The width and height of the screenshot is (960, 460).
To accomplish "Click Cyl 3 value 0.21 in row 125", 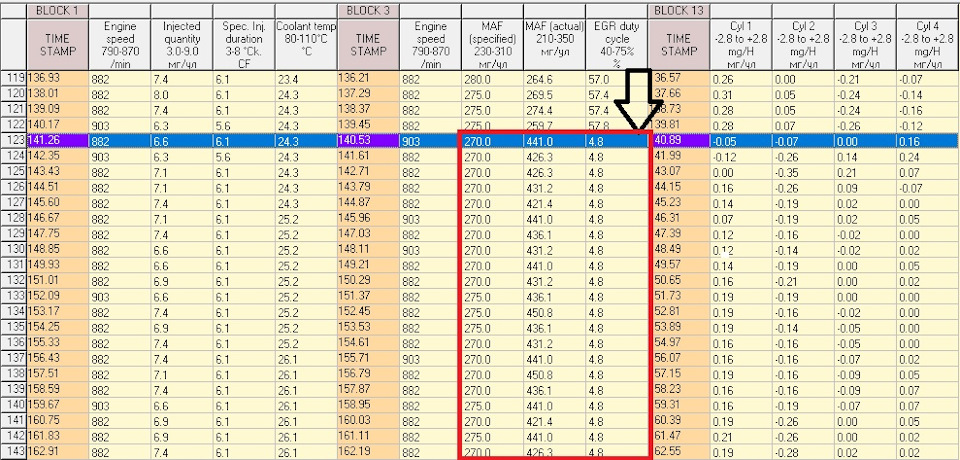I will point(865,172).
